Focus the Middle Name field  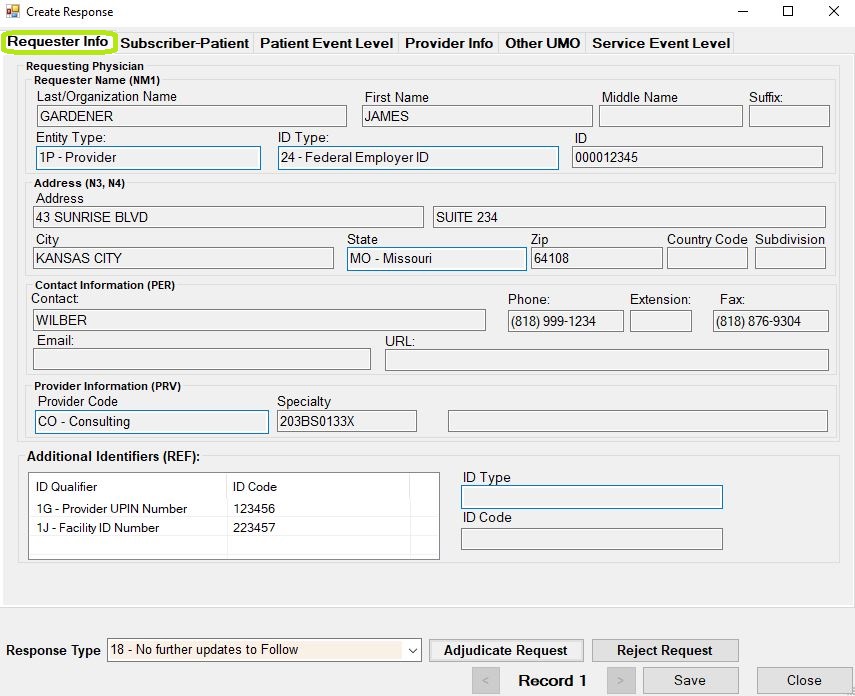pyautogui.click(x=671, y=116)
